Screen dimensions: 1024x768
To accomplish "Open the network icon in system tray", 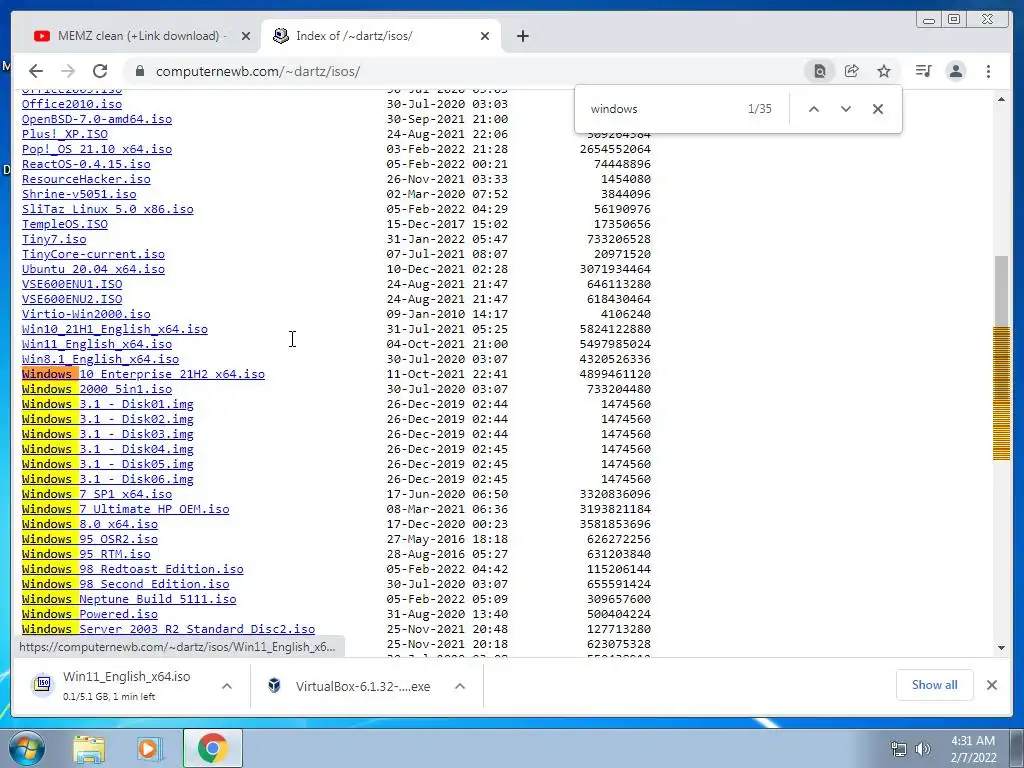I will [x=899, y=749].
